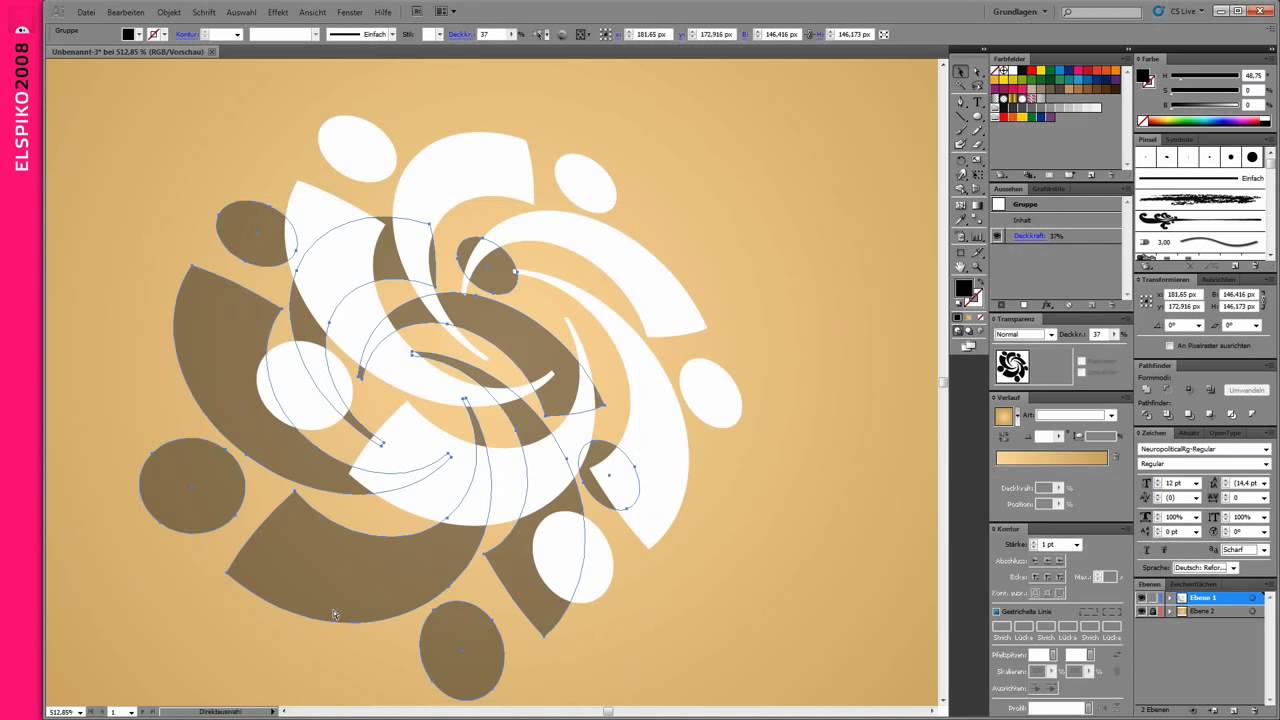Image resolution: width=1280 pixels, height=720 pixels.
Task: Create a new layer with the Neue Ebene icon
Action: tap(1234, 710)
